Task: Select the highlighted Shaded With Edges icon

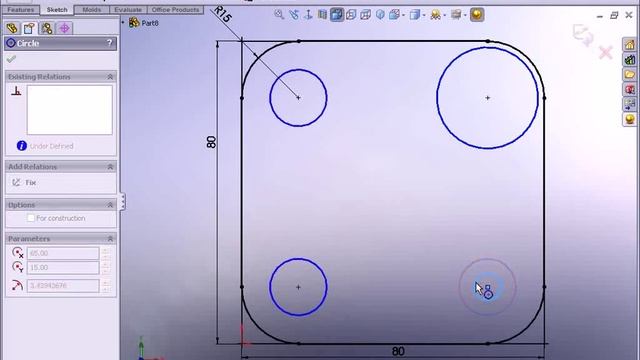Action: pyautogui.click(x=337, y=15)
